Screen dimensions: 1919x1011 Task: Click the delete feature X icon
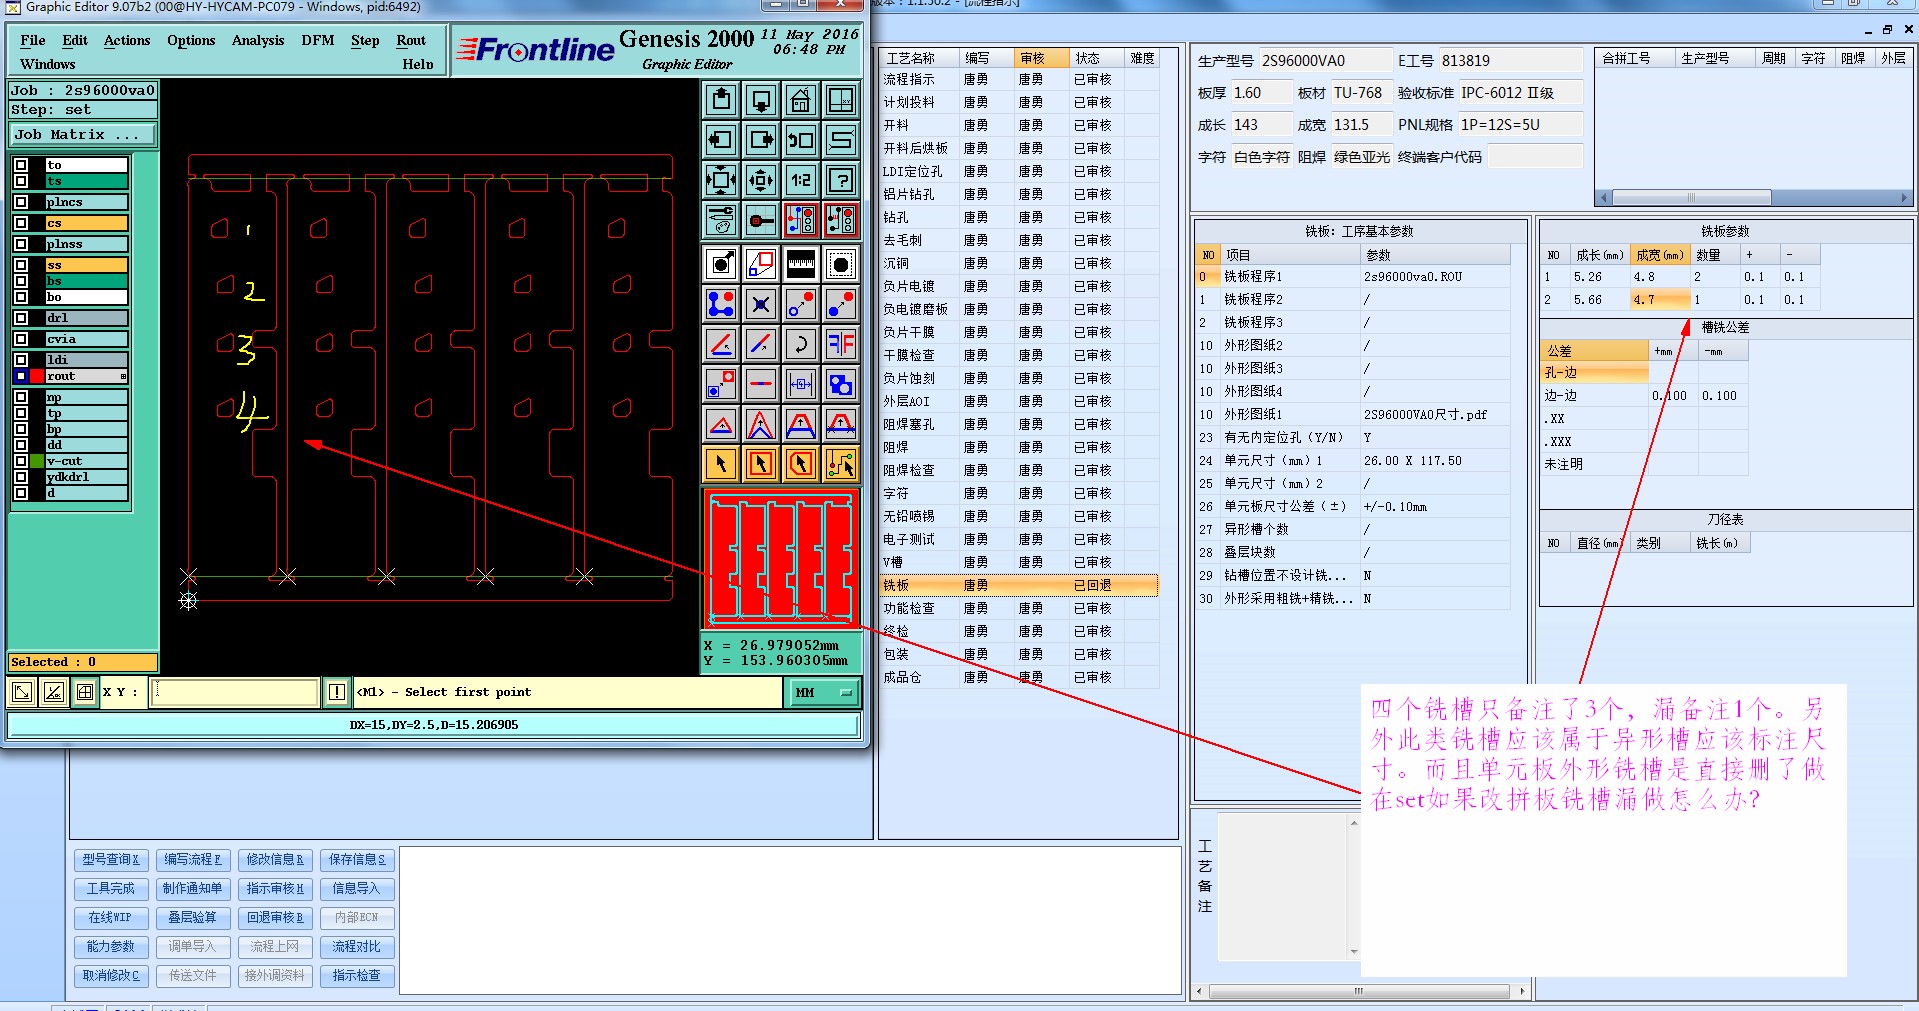(x=761, y=304)
